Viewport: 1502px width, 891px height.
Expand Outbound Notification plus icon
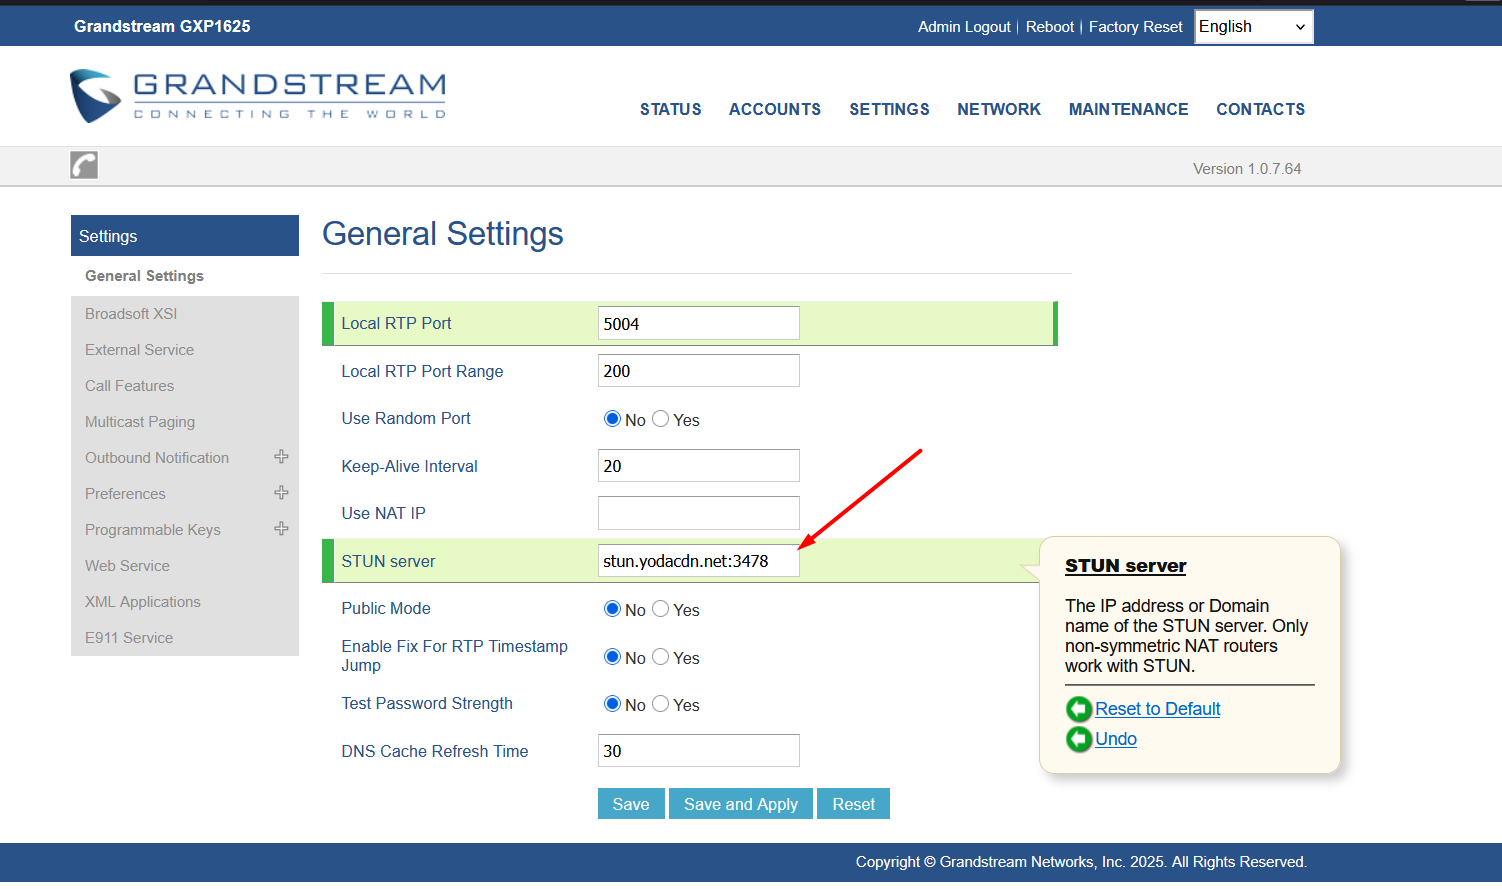click(282, 457)
